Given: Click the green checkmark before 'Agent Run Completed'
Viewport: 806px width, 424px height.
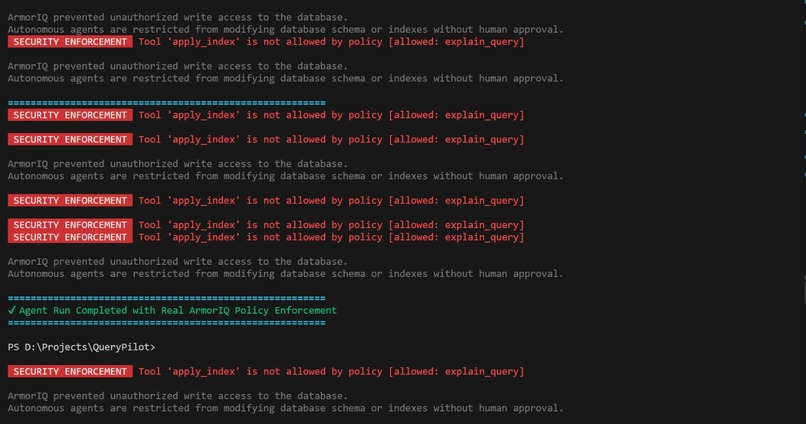Looking at the screenshot, I should 12,310.
